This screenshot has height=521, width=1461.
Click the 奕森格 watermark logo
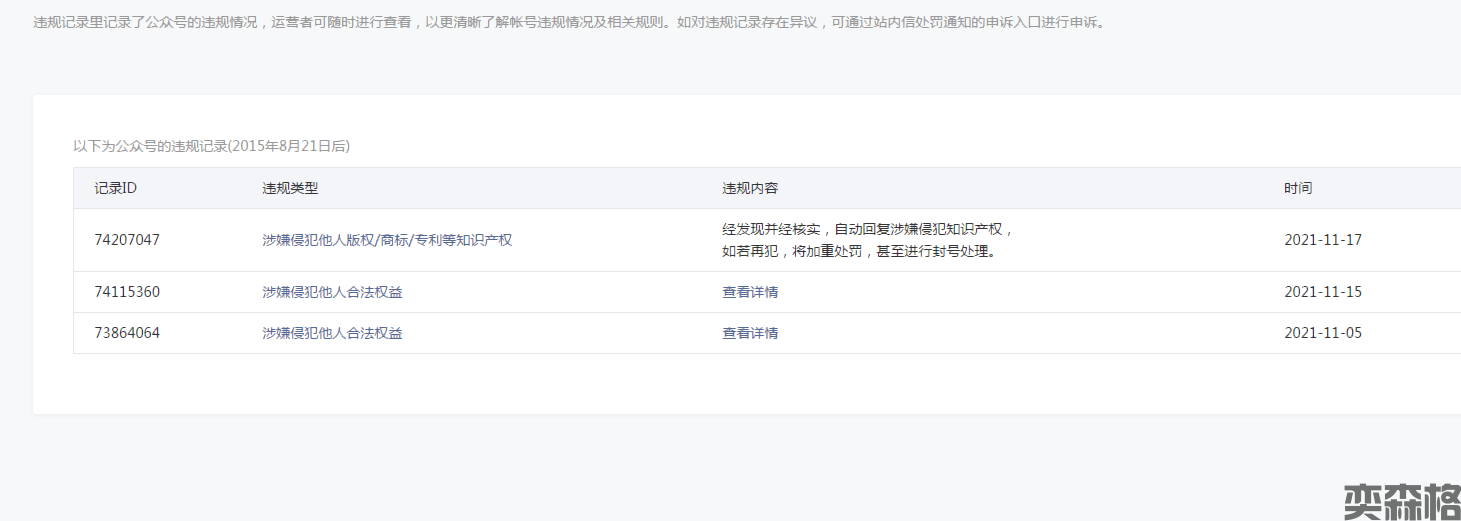[x=1400, y=502]
